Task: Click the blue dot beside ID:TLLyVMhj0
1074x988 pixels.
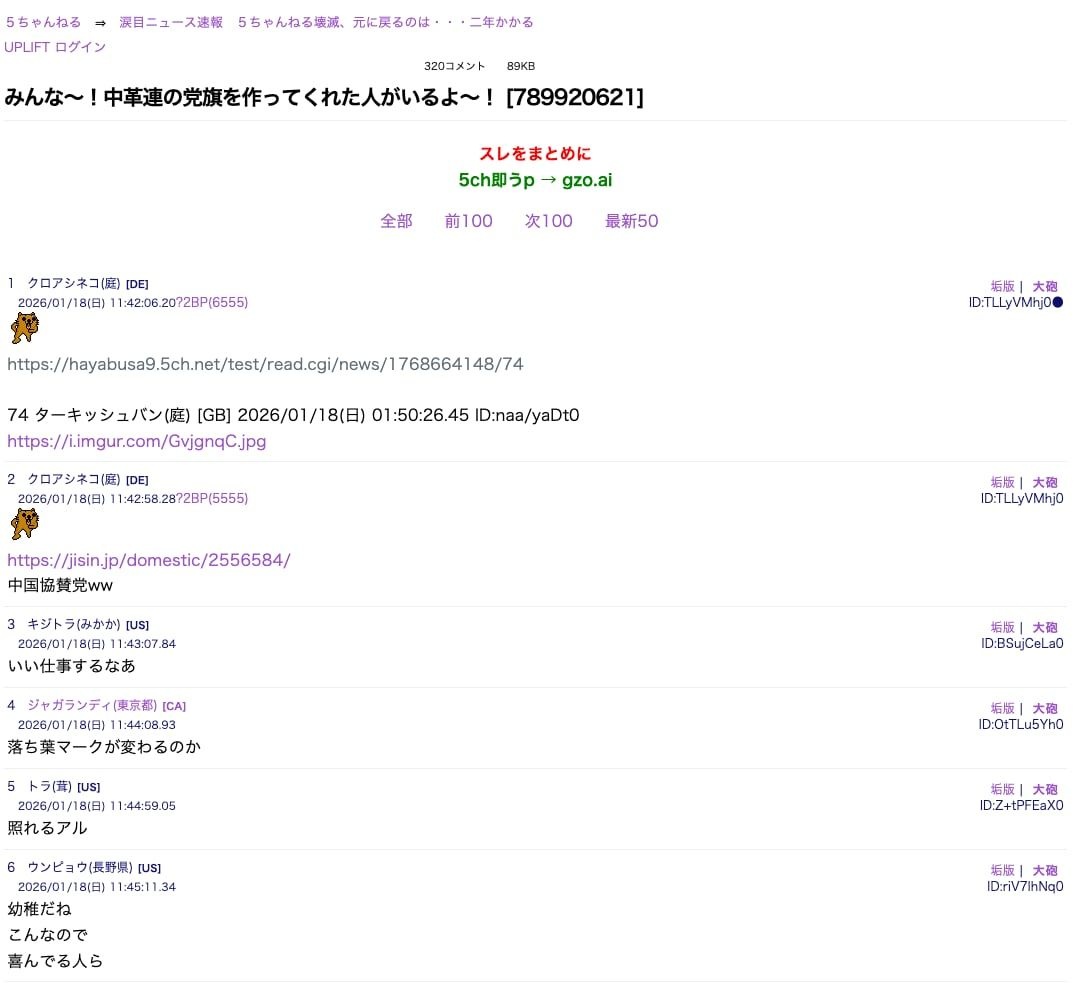Action: pyautogui.click(x=1058, y=302)
